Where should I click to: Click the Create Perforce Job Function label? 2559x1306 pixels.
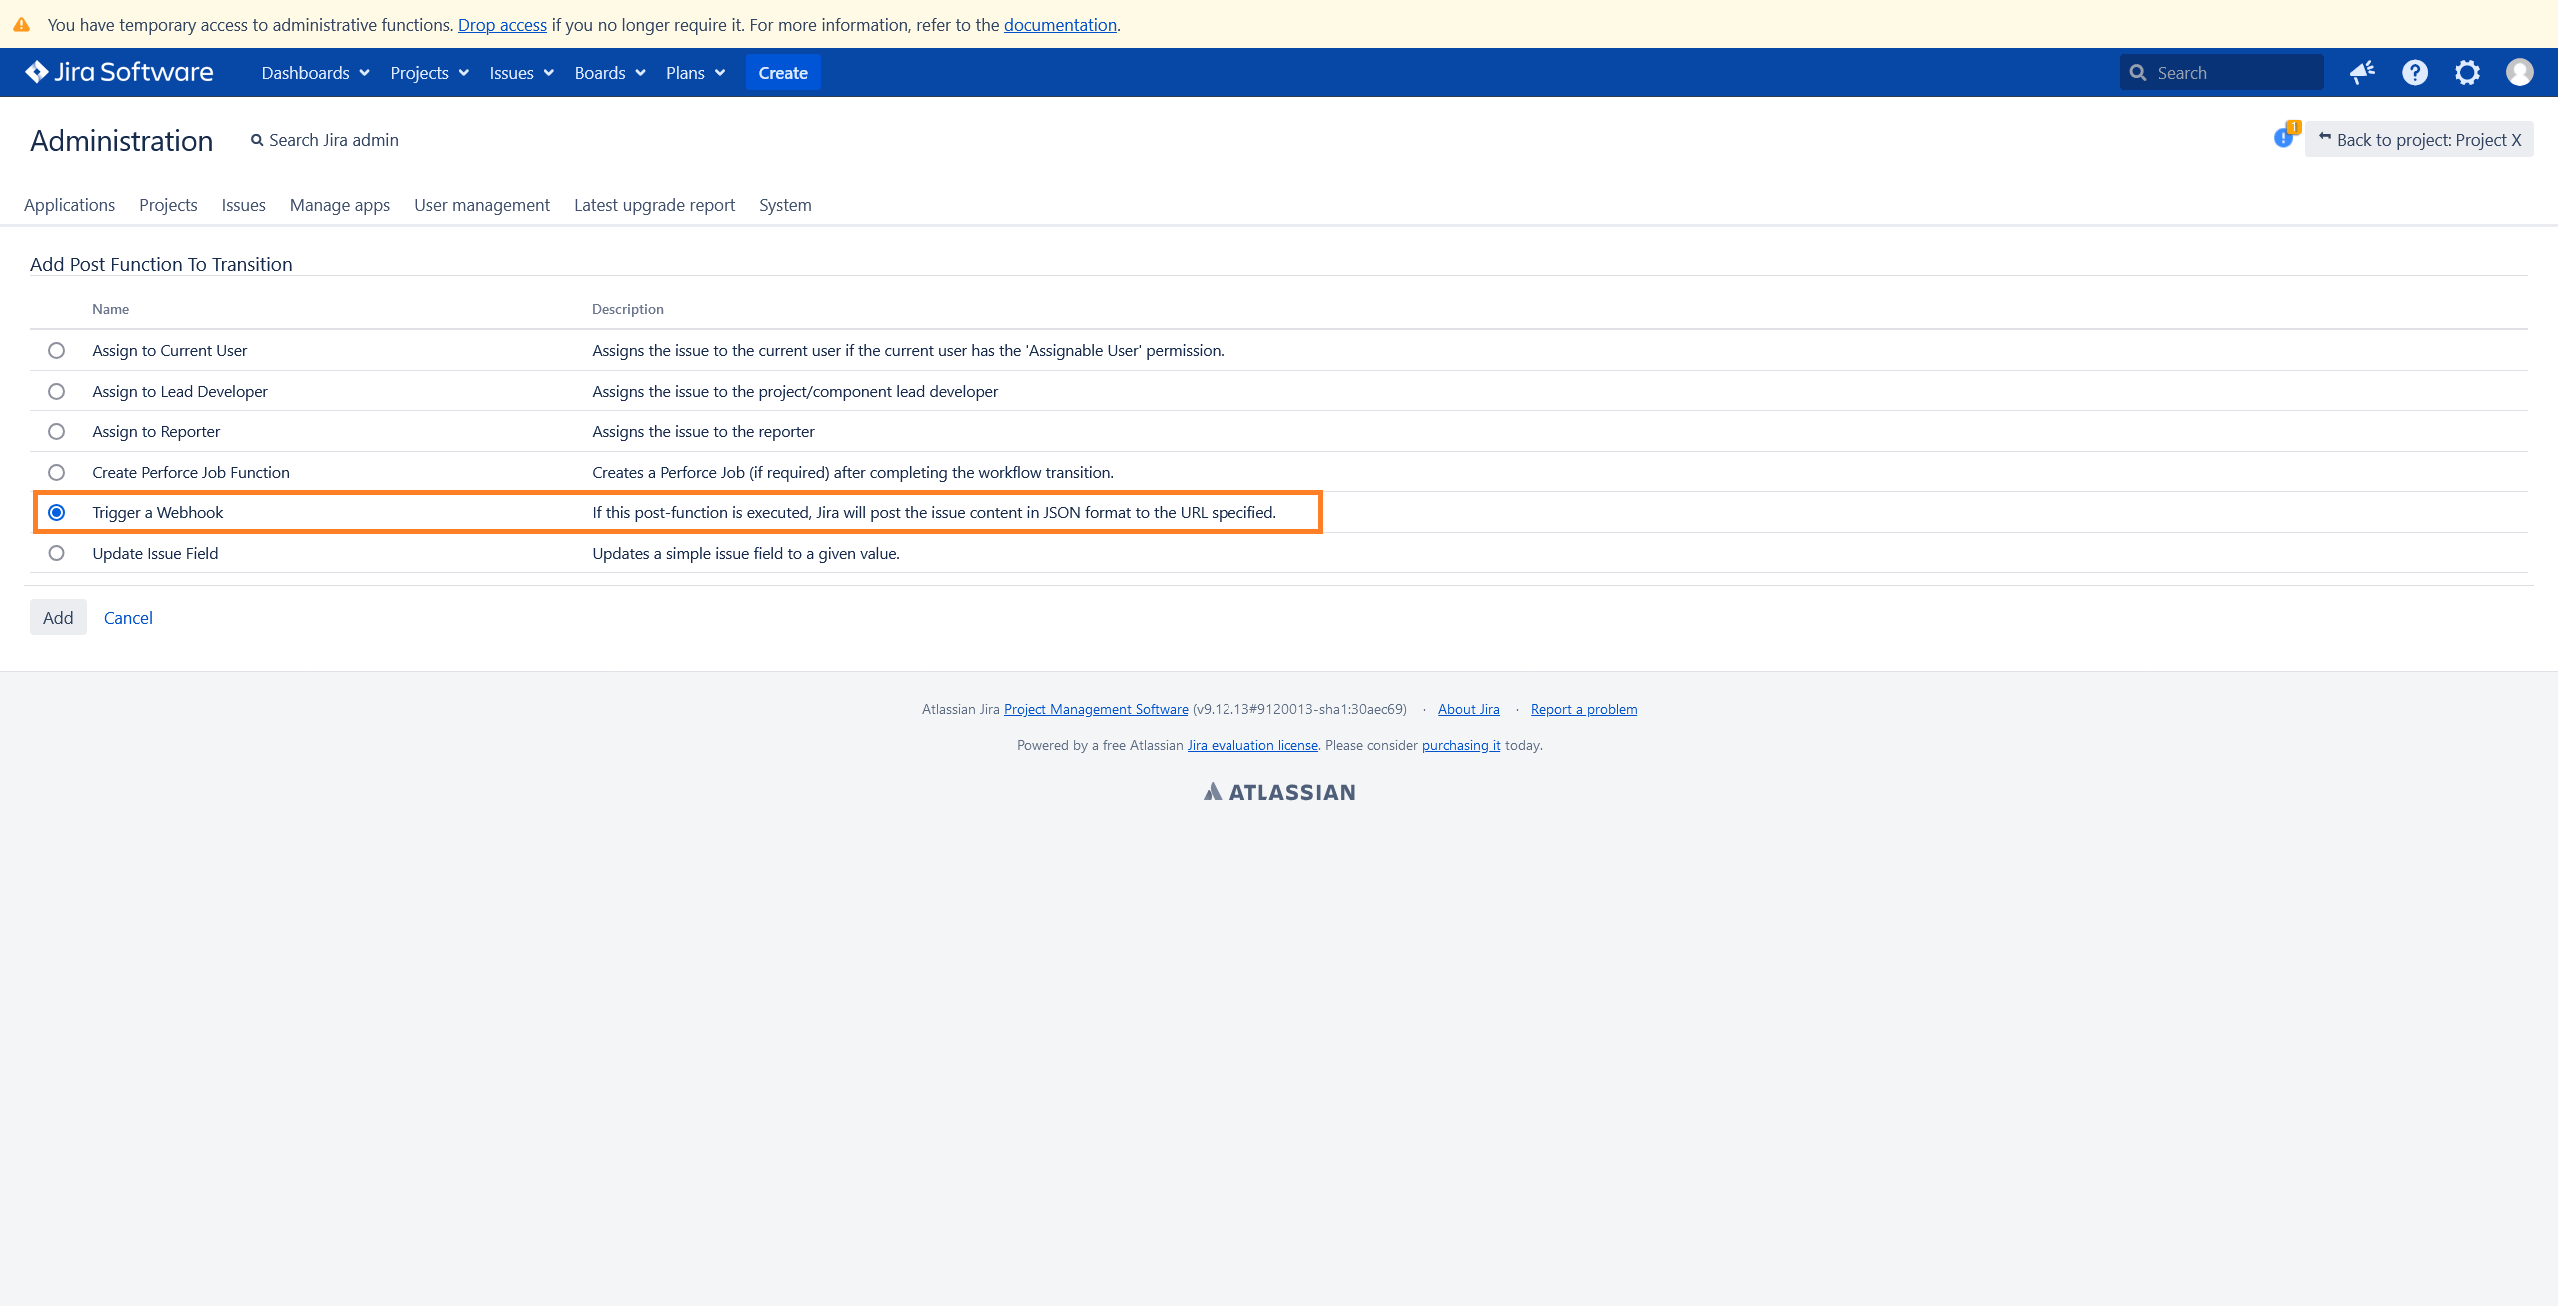pyautogui.click(x=191, y=472)
